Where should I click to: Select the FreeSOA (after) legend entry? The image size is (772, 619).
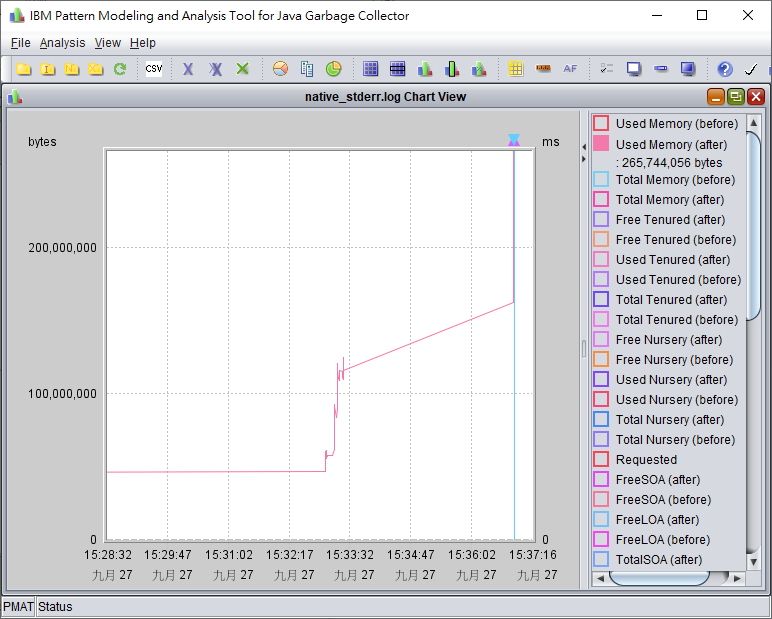click(658, 479)
